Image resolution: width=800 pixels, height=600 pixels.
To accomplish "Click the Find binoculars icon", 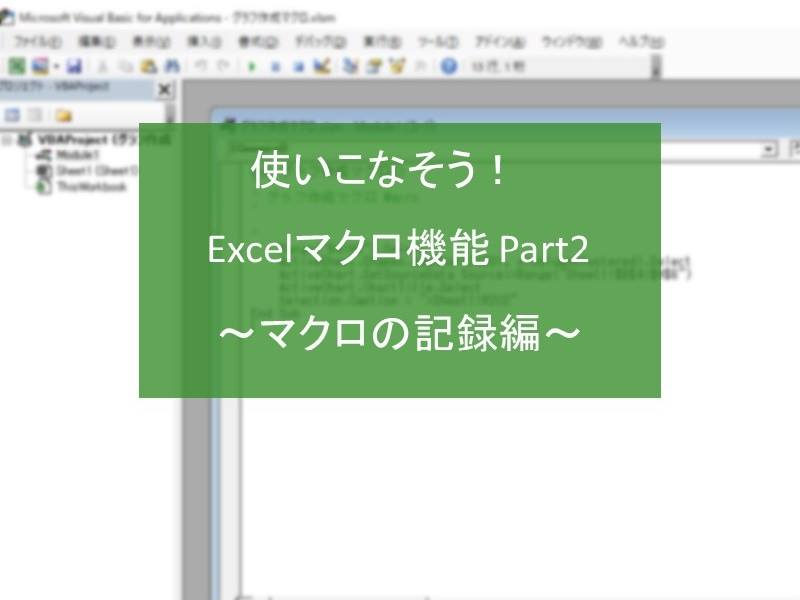I will pos(171,66).
